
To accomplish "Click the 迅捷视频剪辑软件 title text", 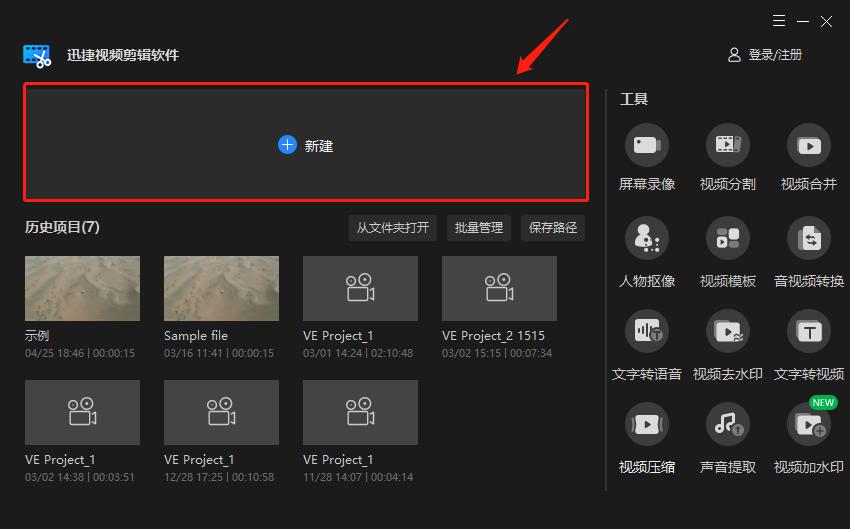I will click(123, 55).
